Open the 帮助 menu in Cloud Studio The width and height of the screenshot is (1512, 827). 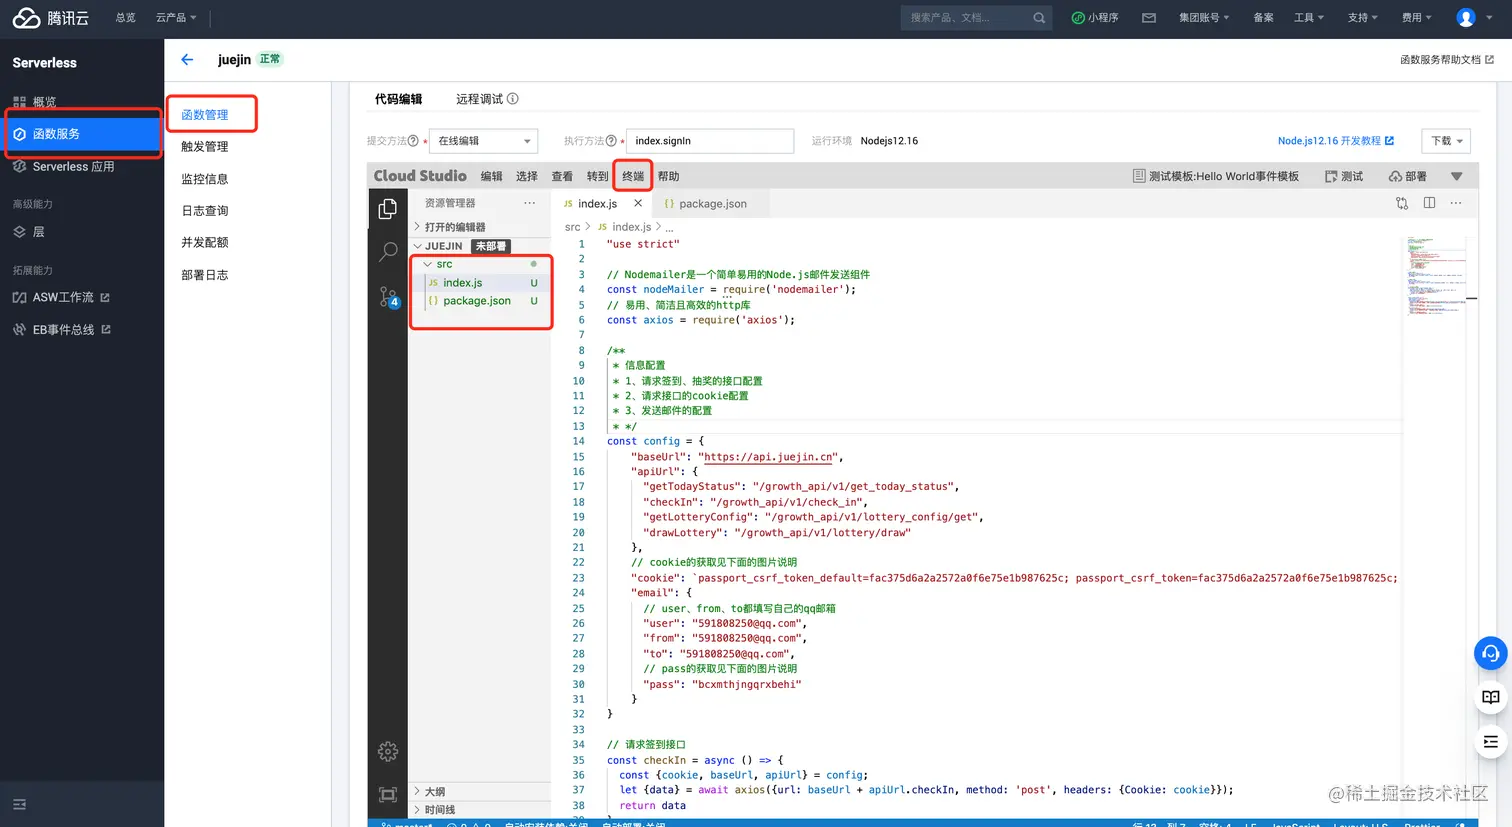click(x=669, y=176)
